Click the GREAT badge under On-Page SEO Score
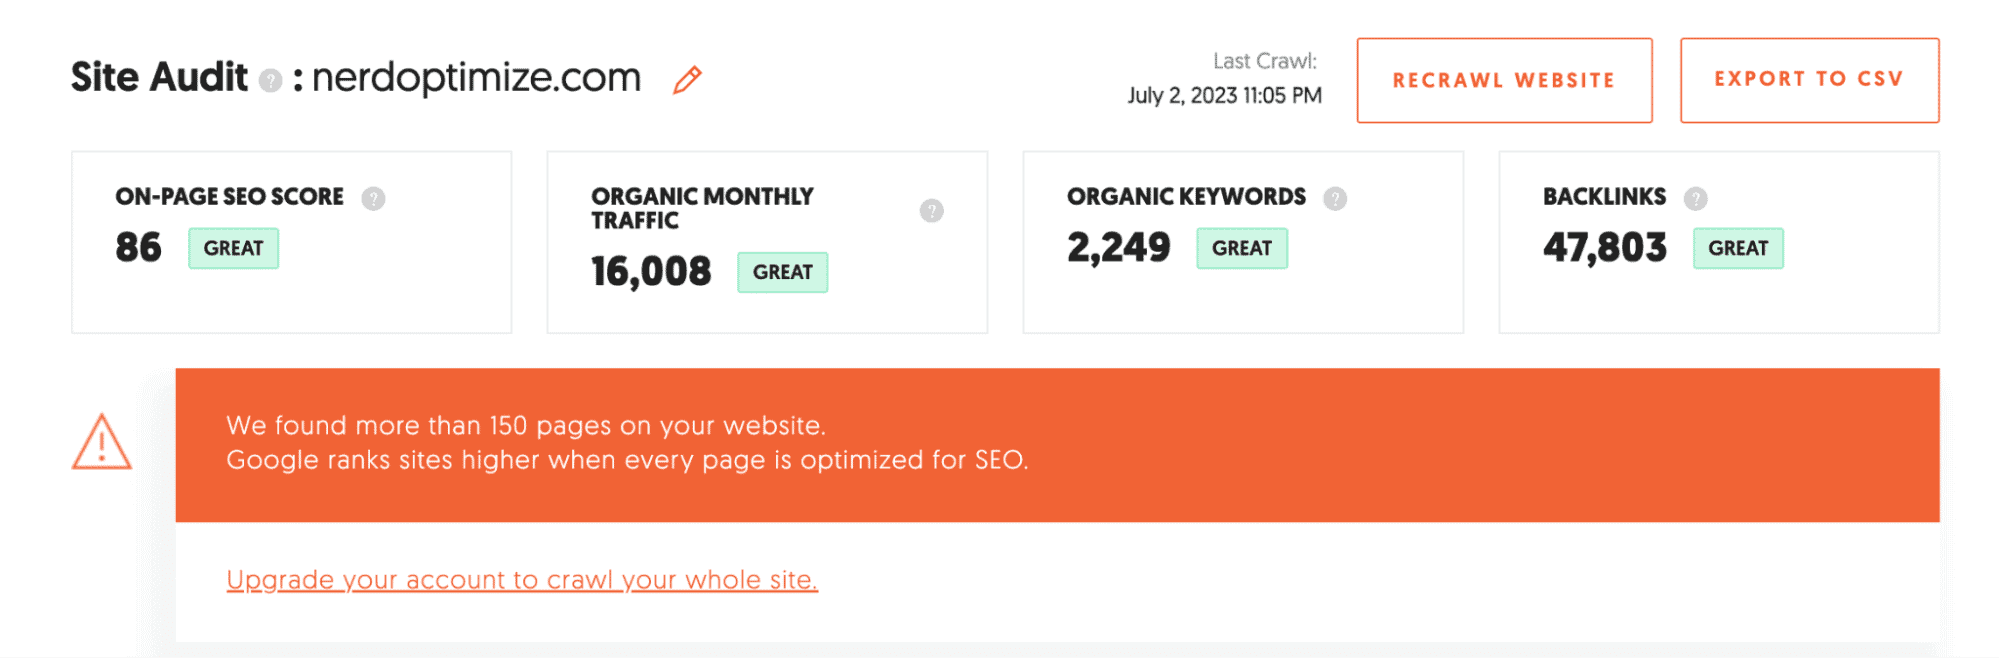Viewport: 1999px width, 658px height. [x=233, y=247]
